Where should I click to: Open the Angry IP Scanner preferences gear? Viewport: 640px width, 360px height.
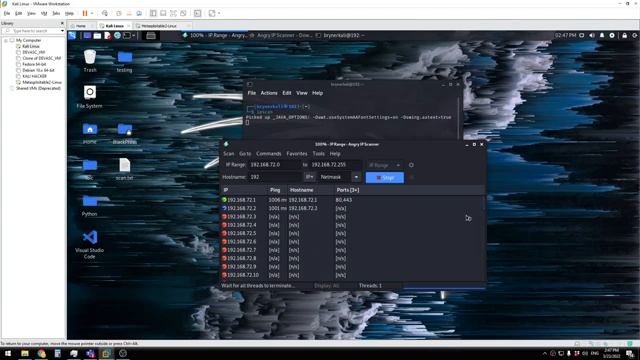(411, 165)
